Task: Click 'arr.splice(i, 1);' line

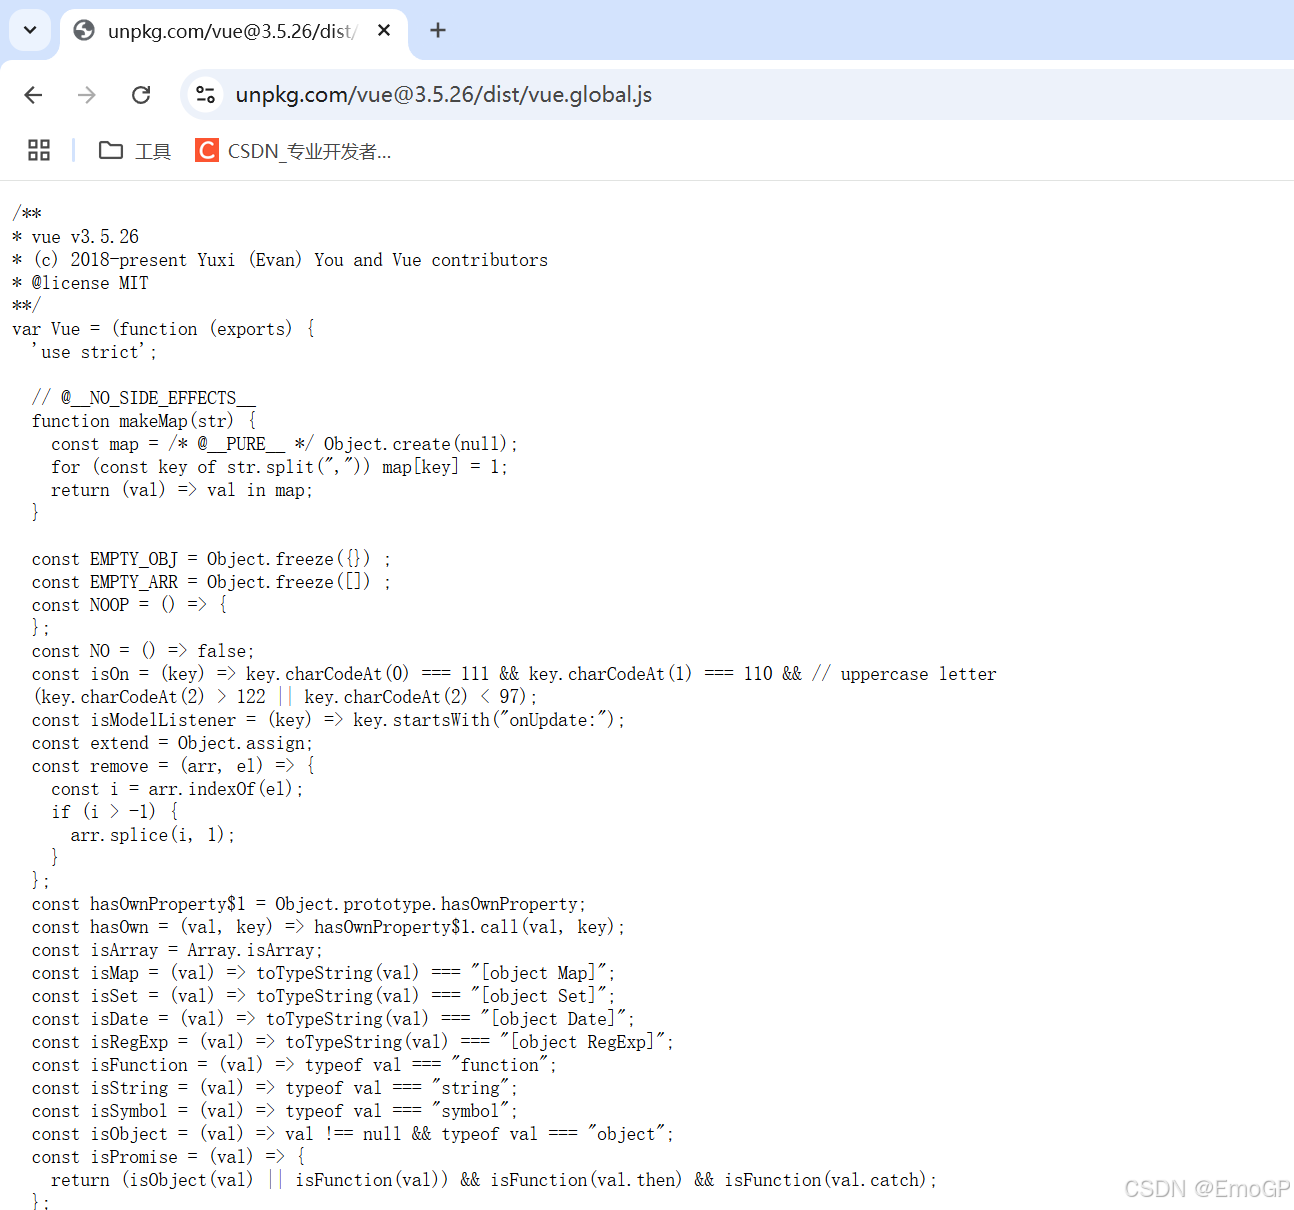Action: coord(153,835)
